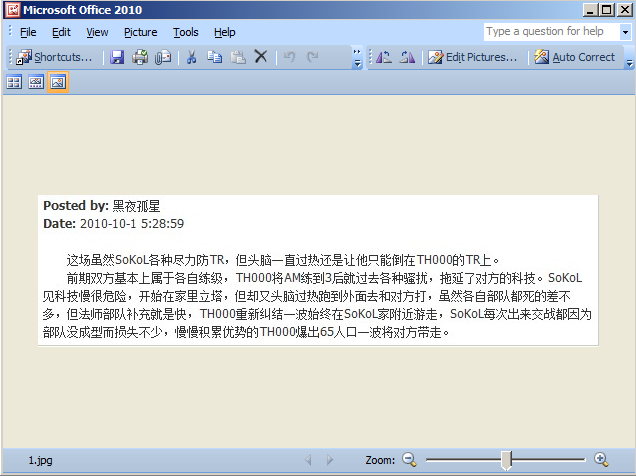Screen dimensions: 636x476
Task: Click the Zoom slider handle
Action: tap(506, 460)
